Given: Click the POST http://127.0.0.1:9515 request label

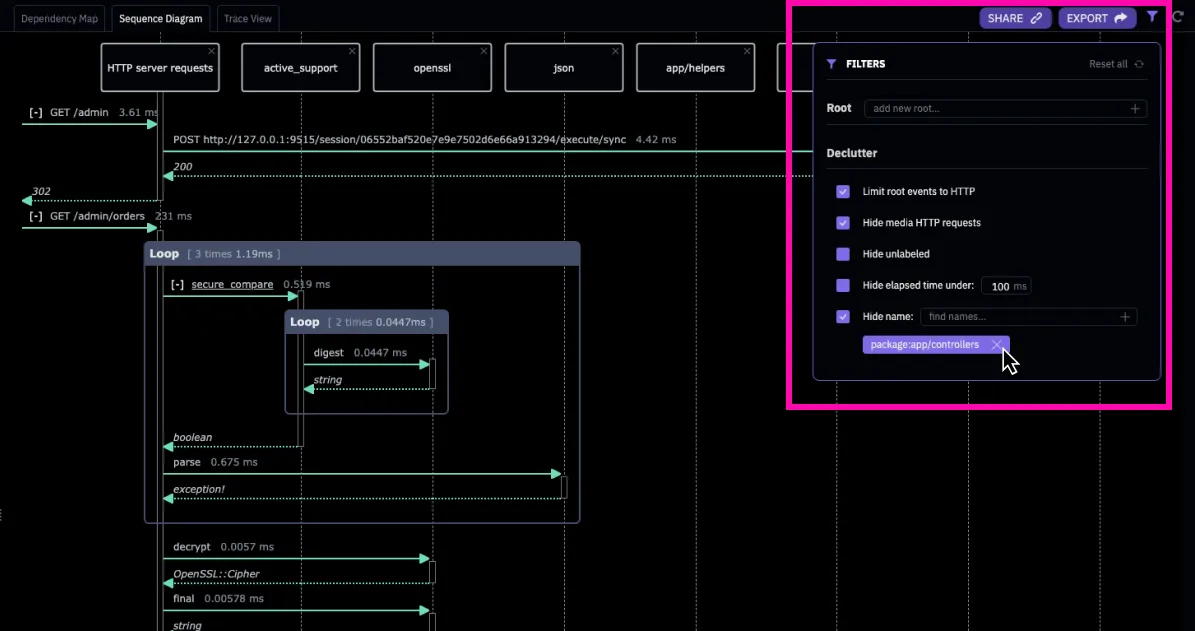Looking at the screenshot, I should (x=399, y=139).
